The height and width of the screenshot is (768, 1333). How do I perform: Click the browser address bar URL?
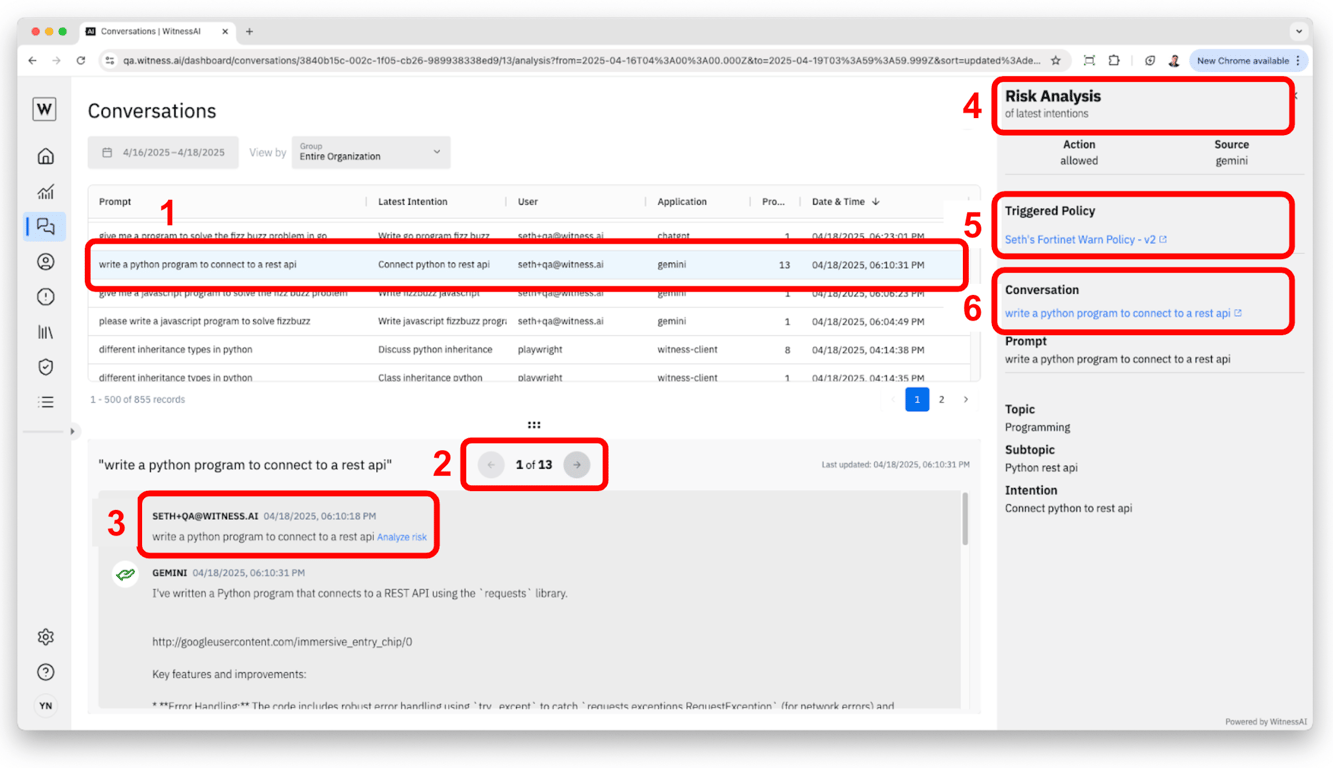pyautogui.click(x=580, y=61)
